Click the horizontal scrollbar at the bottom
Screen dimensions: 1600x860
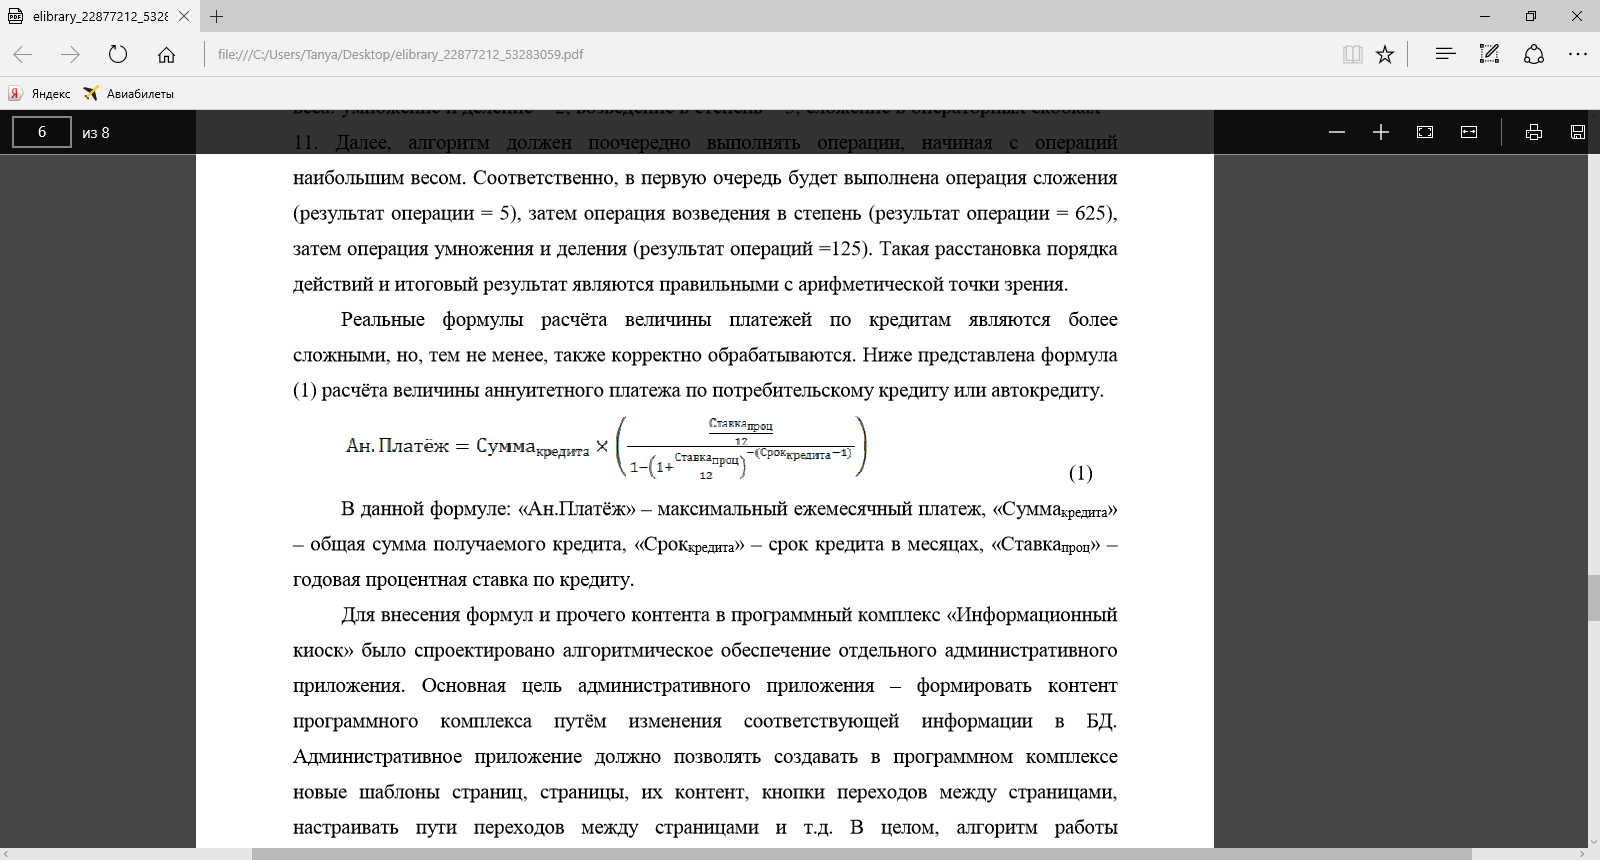pyautogui.click(x=860, y=854)
